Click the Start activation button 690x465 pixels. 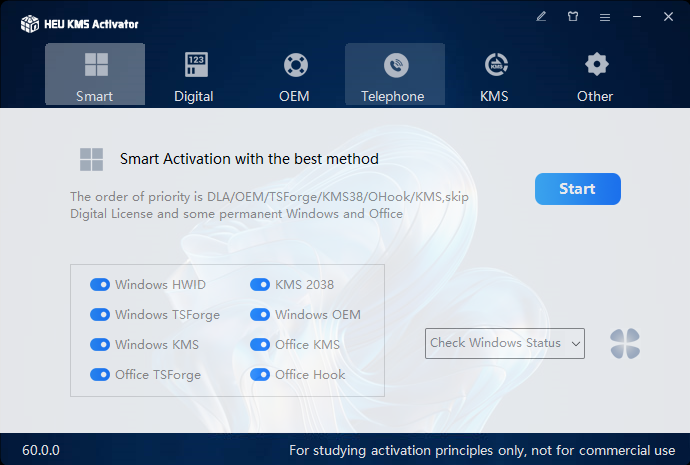pyautogui.click(x=578, y=189)
